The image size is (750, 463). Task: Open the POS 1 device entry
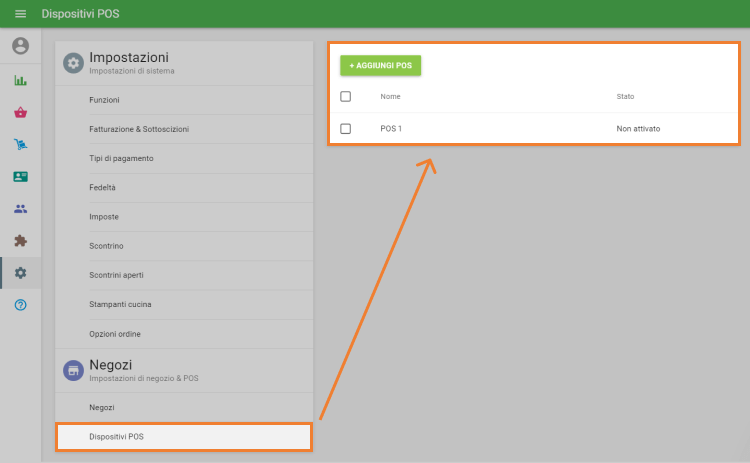pos(391,129)
